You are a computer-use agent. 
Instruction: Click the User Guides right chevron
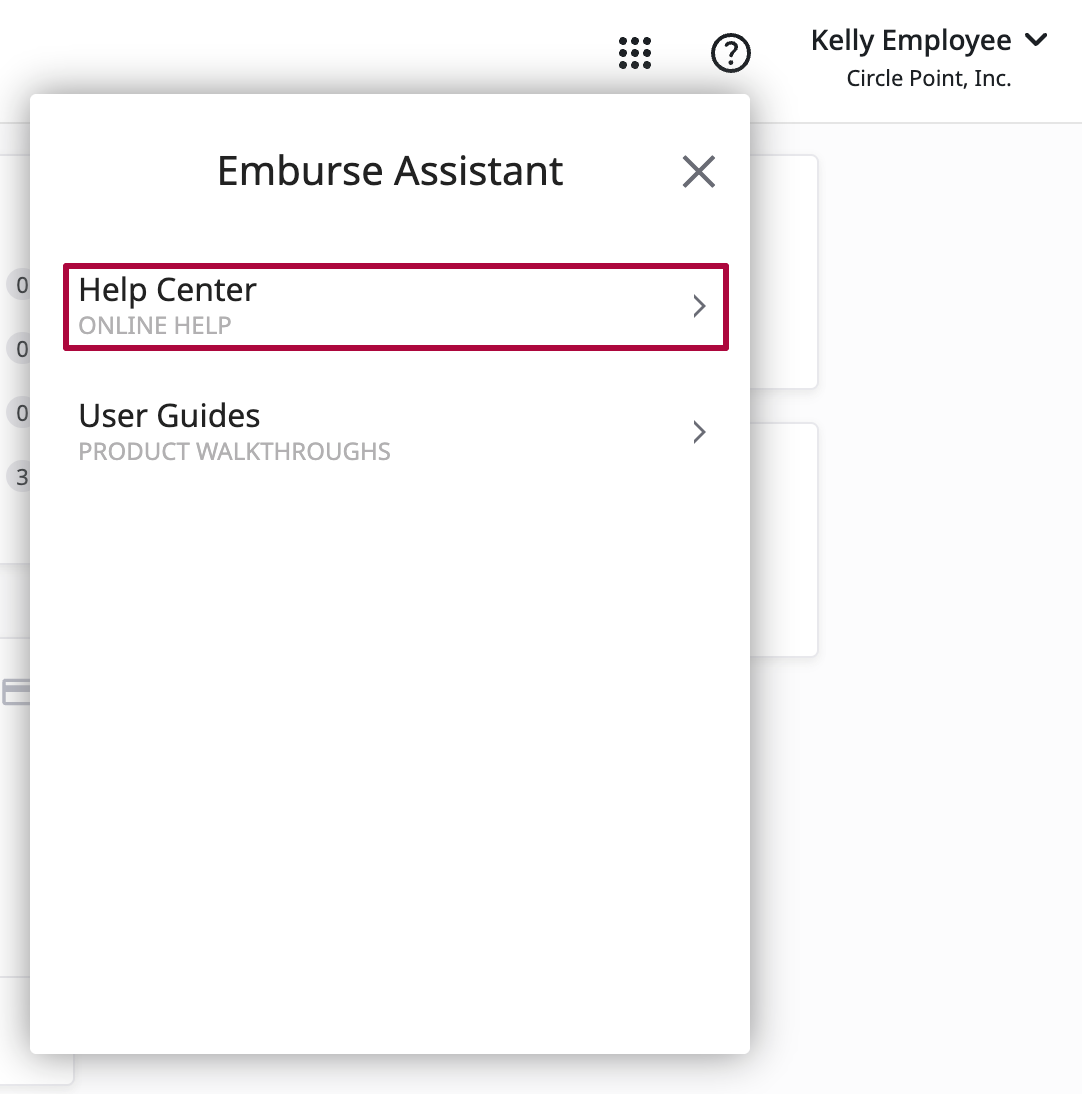(x=699, y=432)
